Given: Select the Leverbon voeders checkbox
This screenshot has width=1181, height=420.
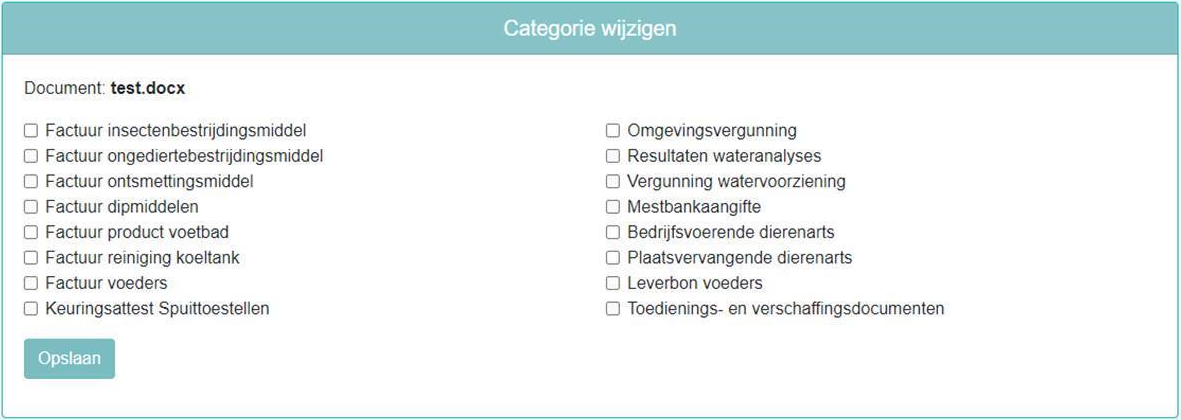Looking at the screenshot, I should tap(613, 284).
